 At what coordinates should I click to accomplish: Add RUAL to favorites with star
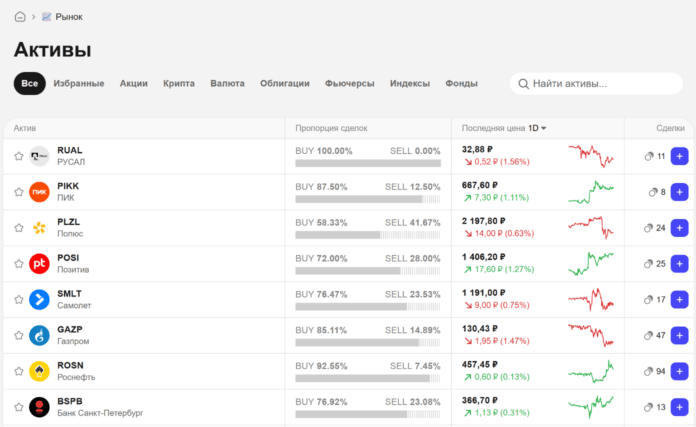(x=19, y=156)
